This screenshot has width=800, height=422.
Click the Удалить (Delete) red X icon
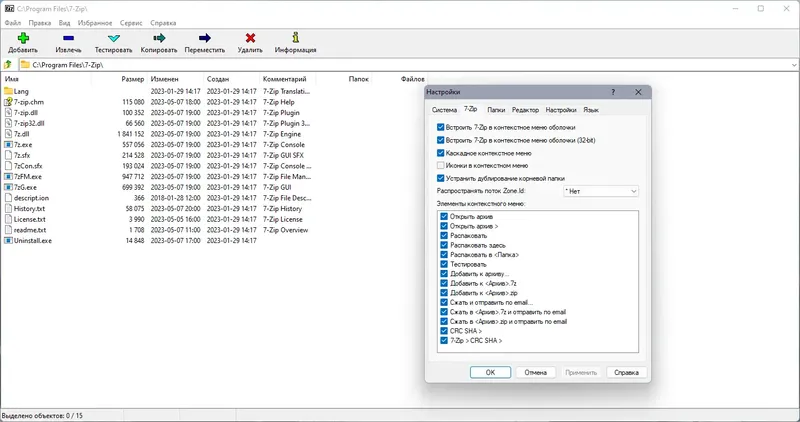pyautogui.click(x=250, y=38)
